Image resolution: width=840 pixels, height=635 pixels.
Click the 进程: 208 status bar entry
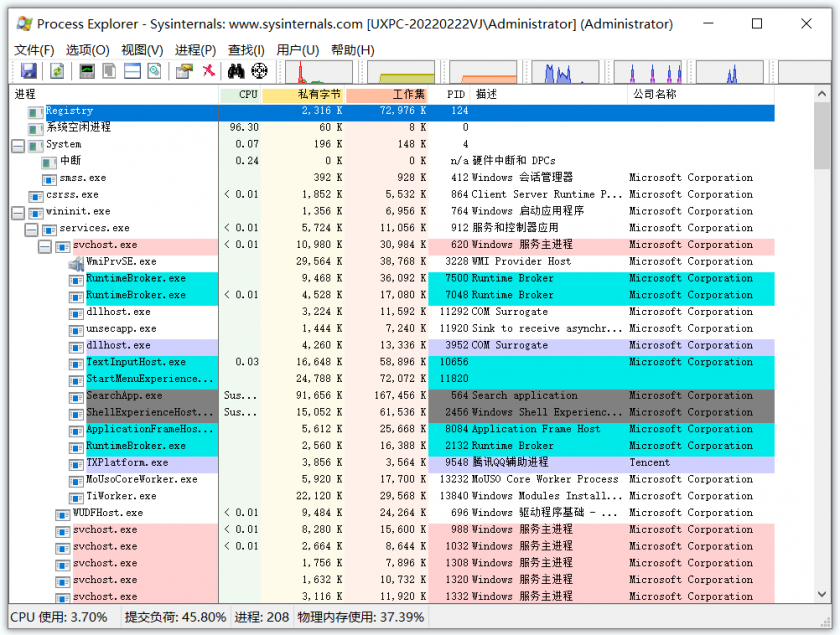pyautogui.click(x=261, y=617)
